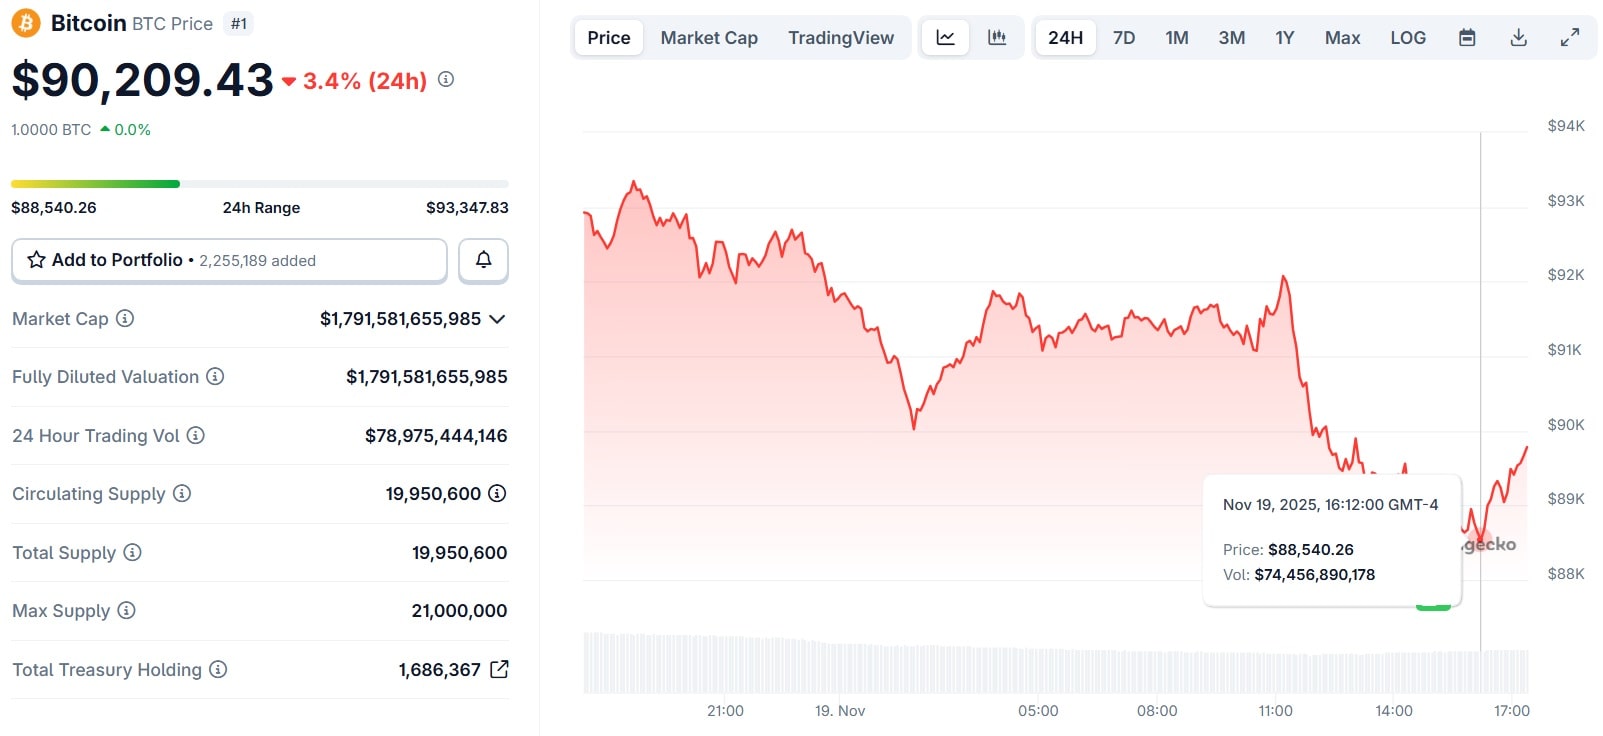
Task: Download chart data icon
Action: click(x=1518, y=38)
